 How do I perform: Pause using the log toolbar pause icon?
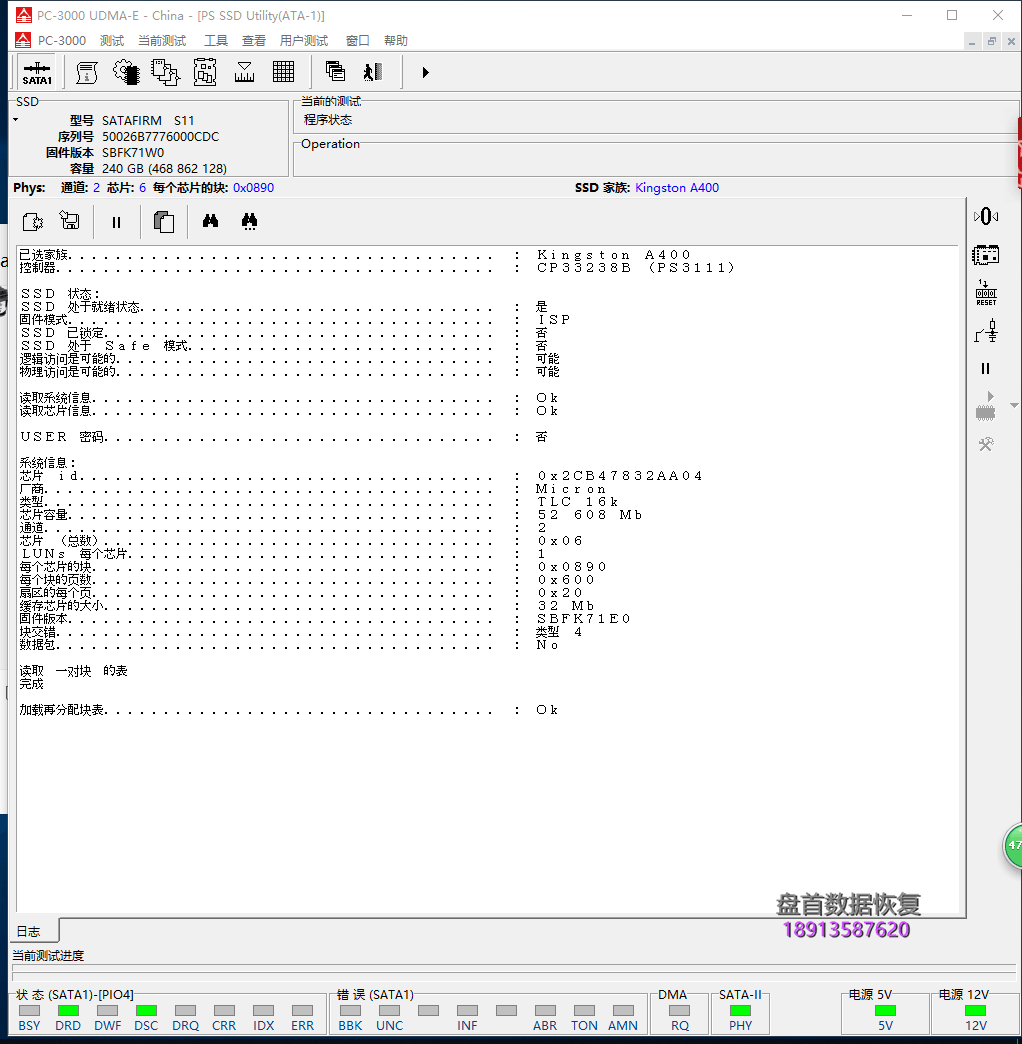pos(117,222)
